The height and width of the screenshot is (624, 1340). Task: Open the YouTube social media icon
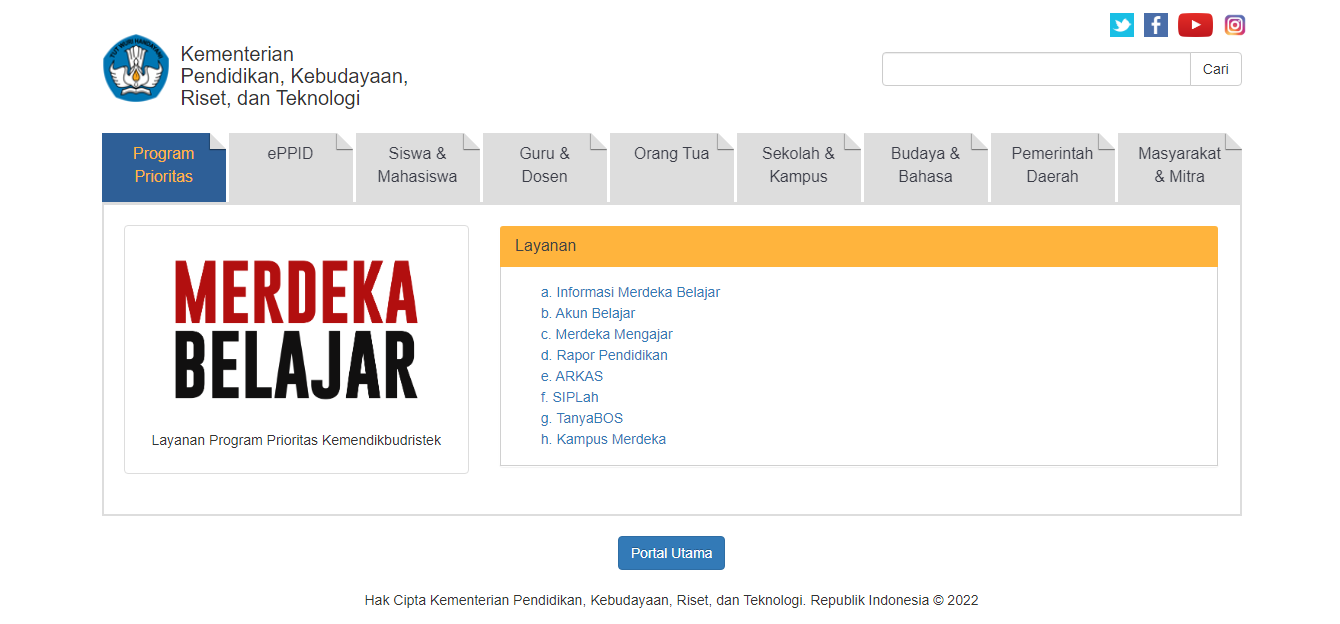[1195, 25]
